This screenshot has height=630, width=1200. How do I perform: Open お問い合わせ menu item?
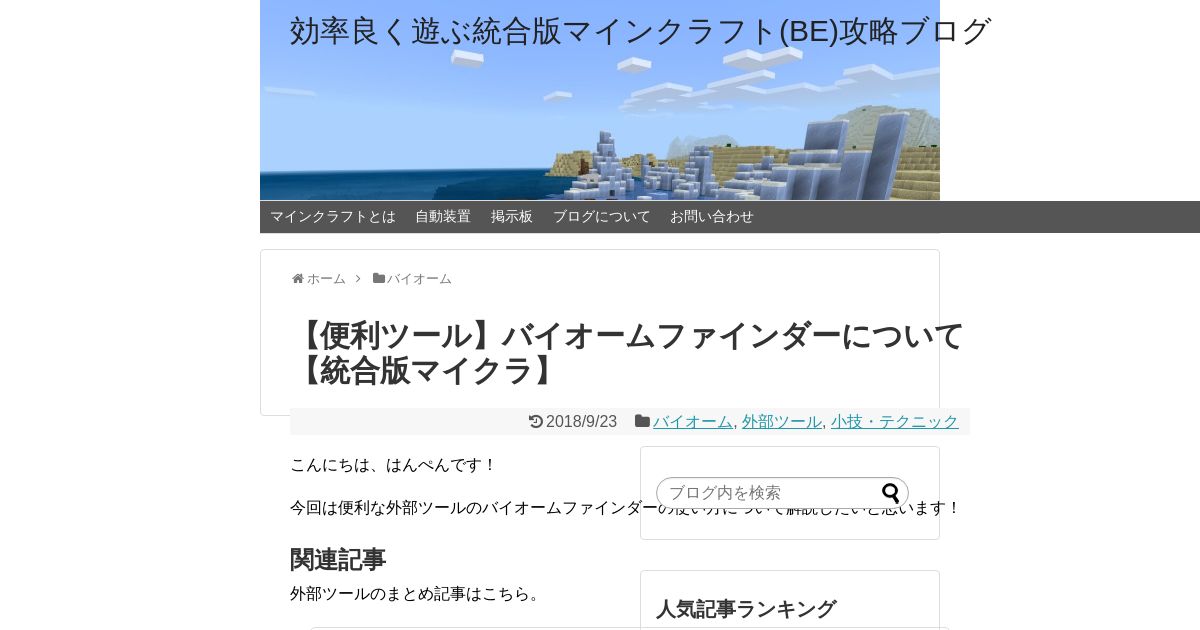point(712,217)
